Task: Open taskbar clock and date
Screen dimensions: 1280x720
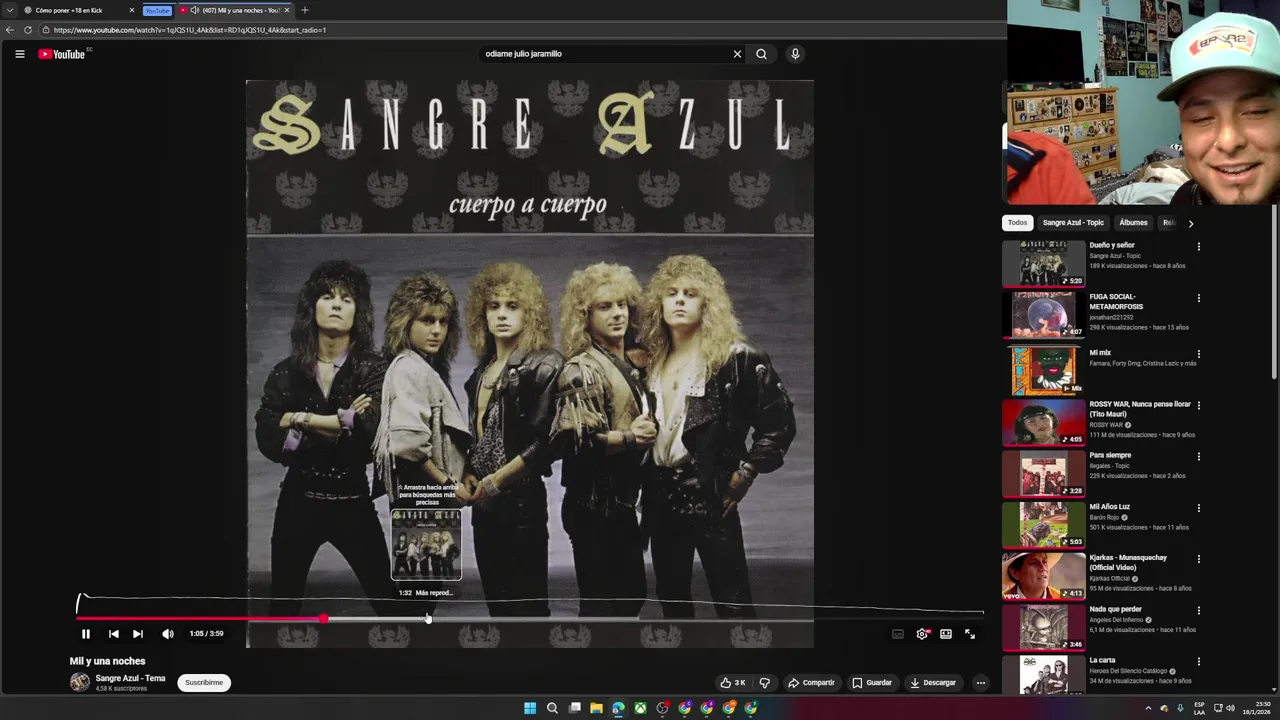Action: tap(1258, 708)
